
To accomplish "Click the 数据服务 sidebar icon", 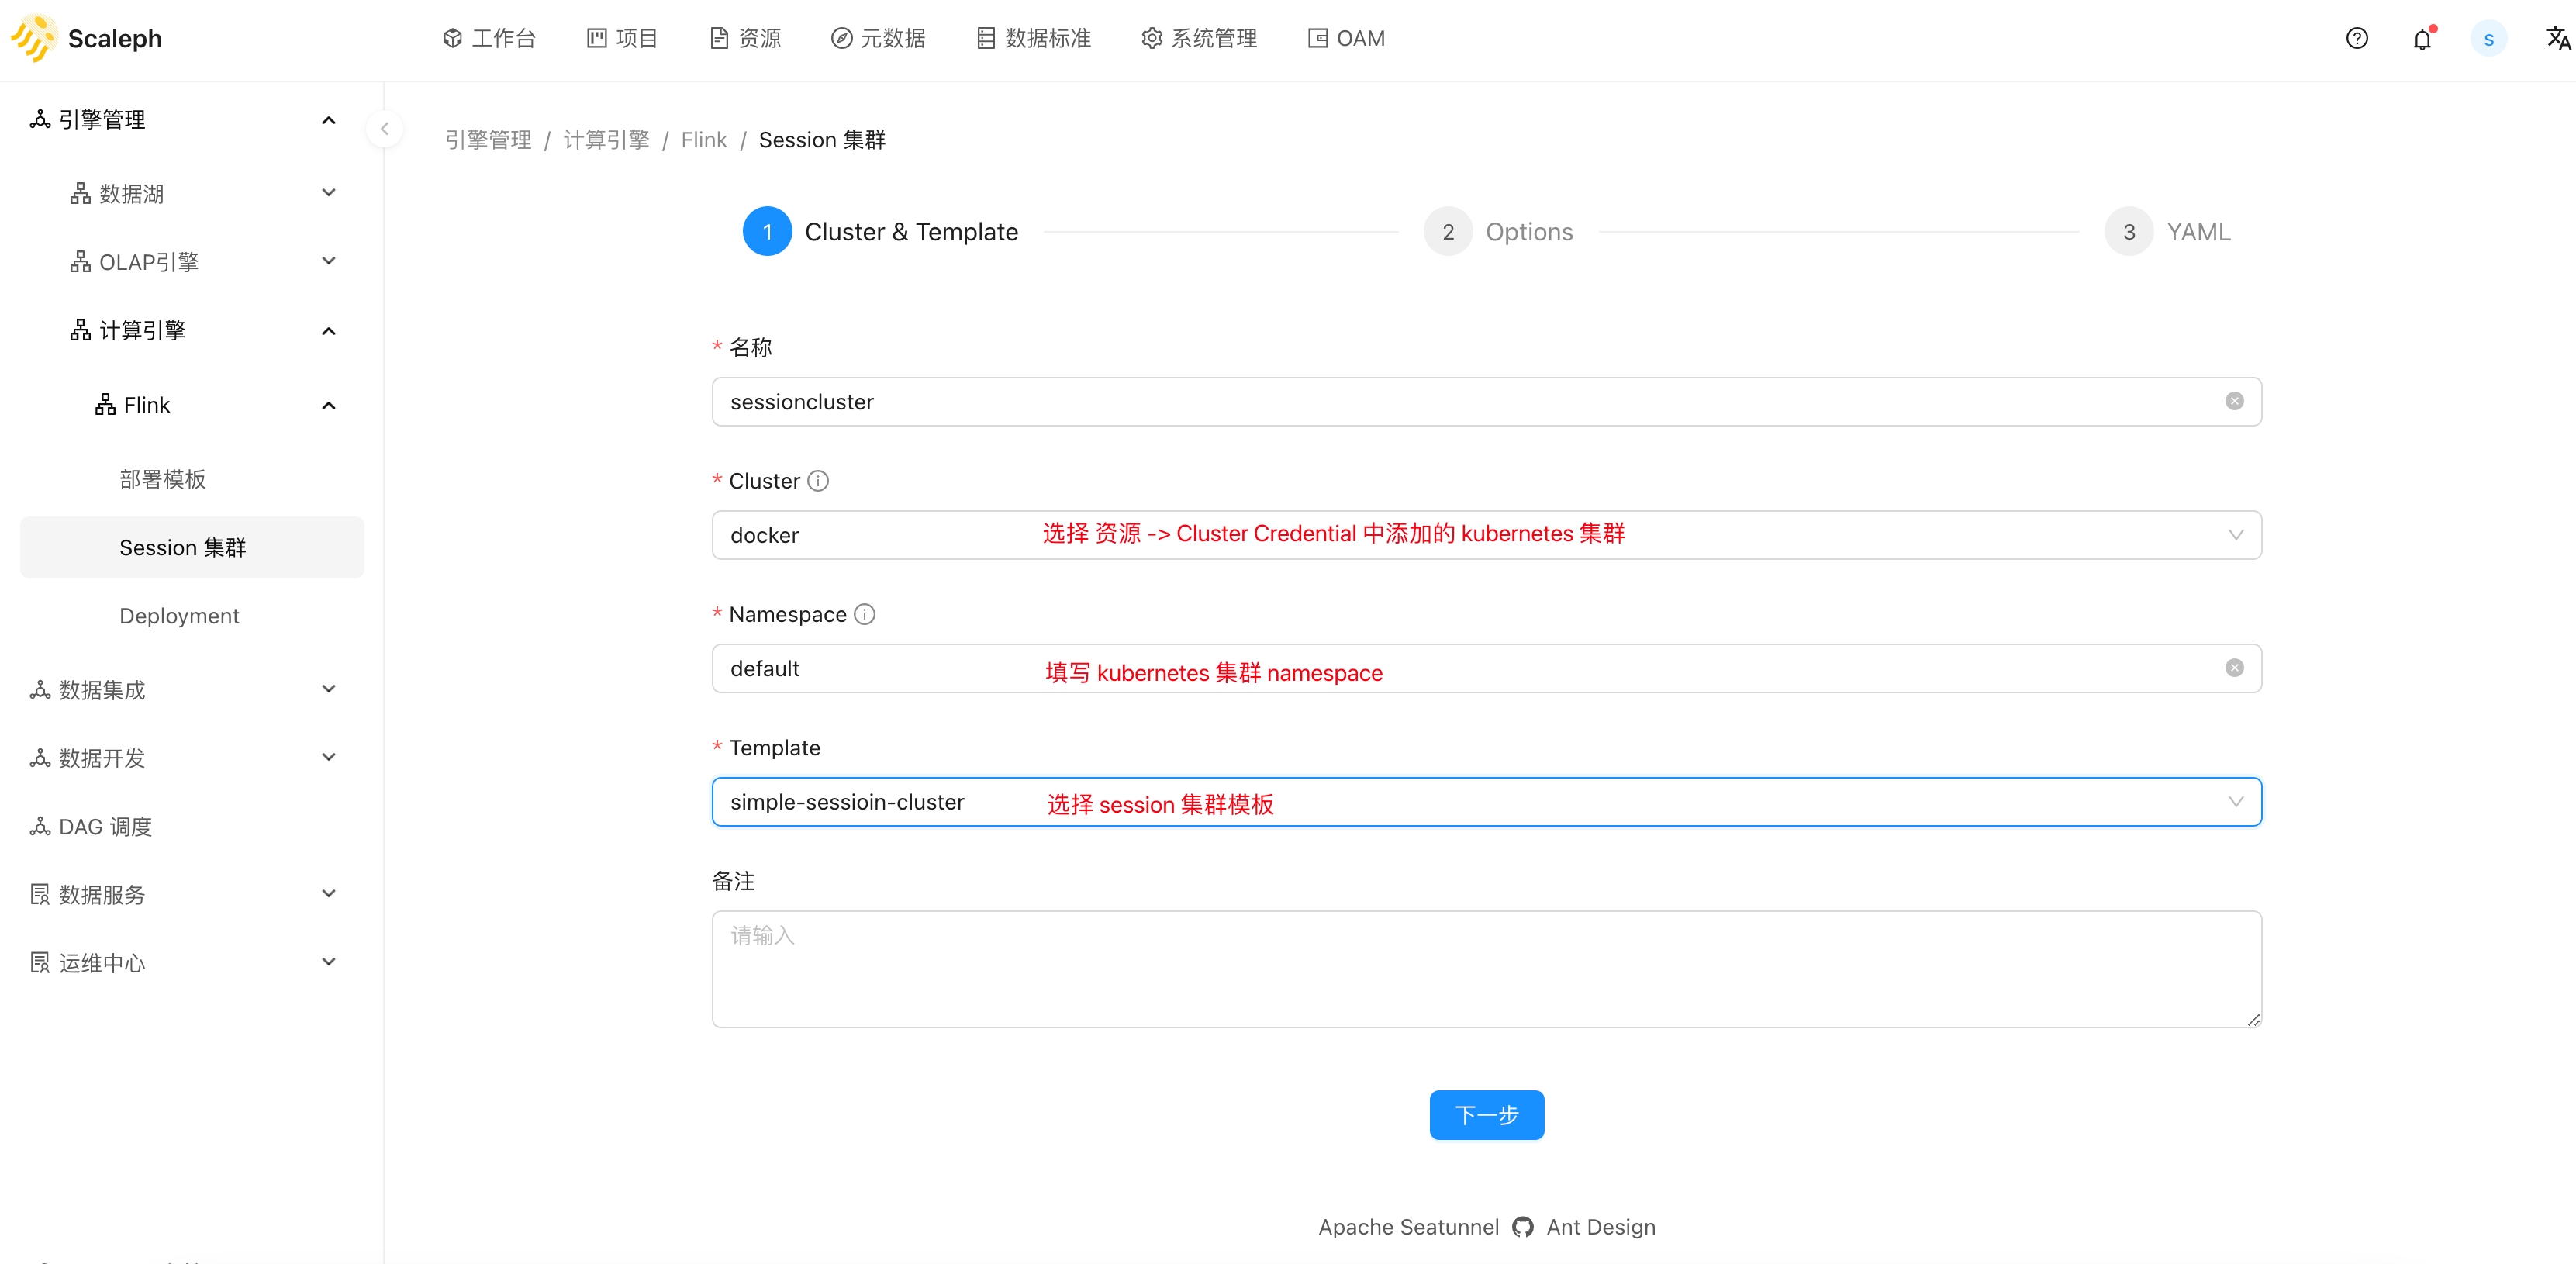I will [40, 894].
